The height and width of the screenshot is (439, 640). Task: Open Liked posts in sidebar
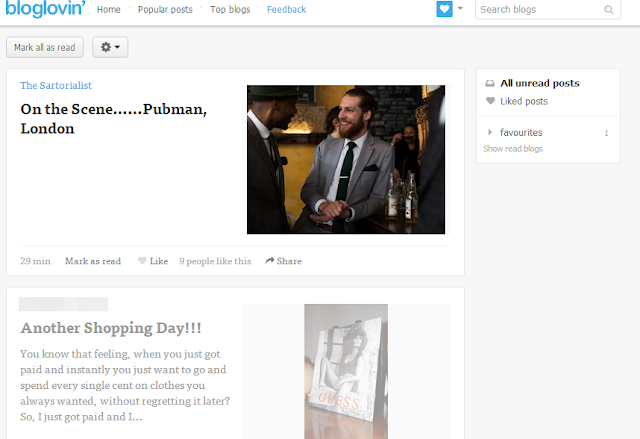(x=524, y=101)
